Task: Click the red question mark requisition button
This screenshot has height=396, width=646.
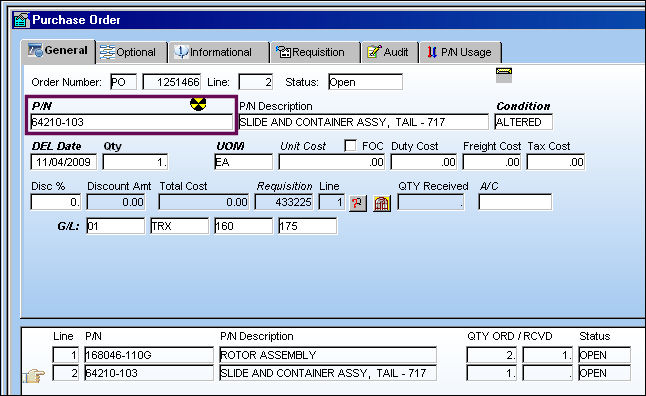Action: 357,203
